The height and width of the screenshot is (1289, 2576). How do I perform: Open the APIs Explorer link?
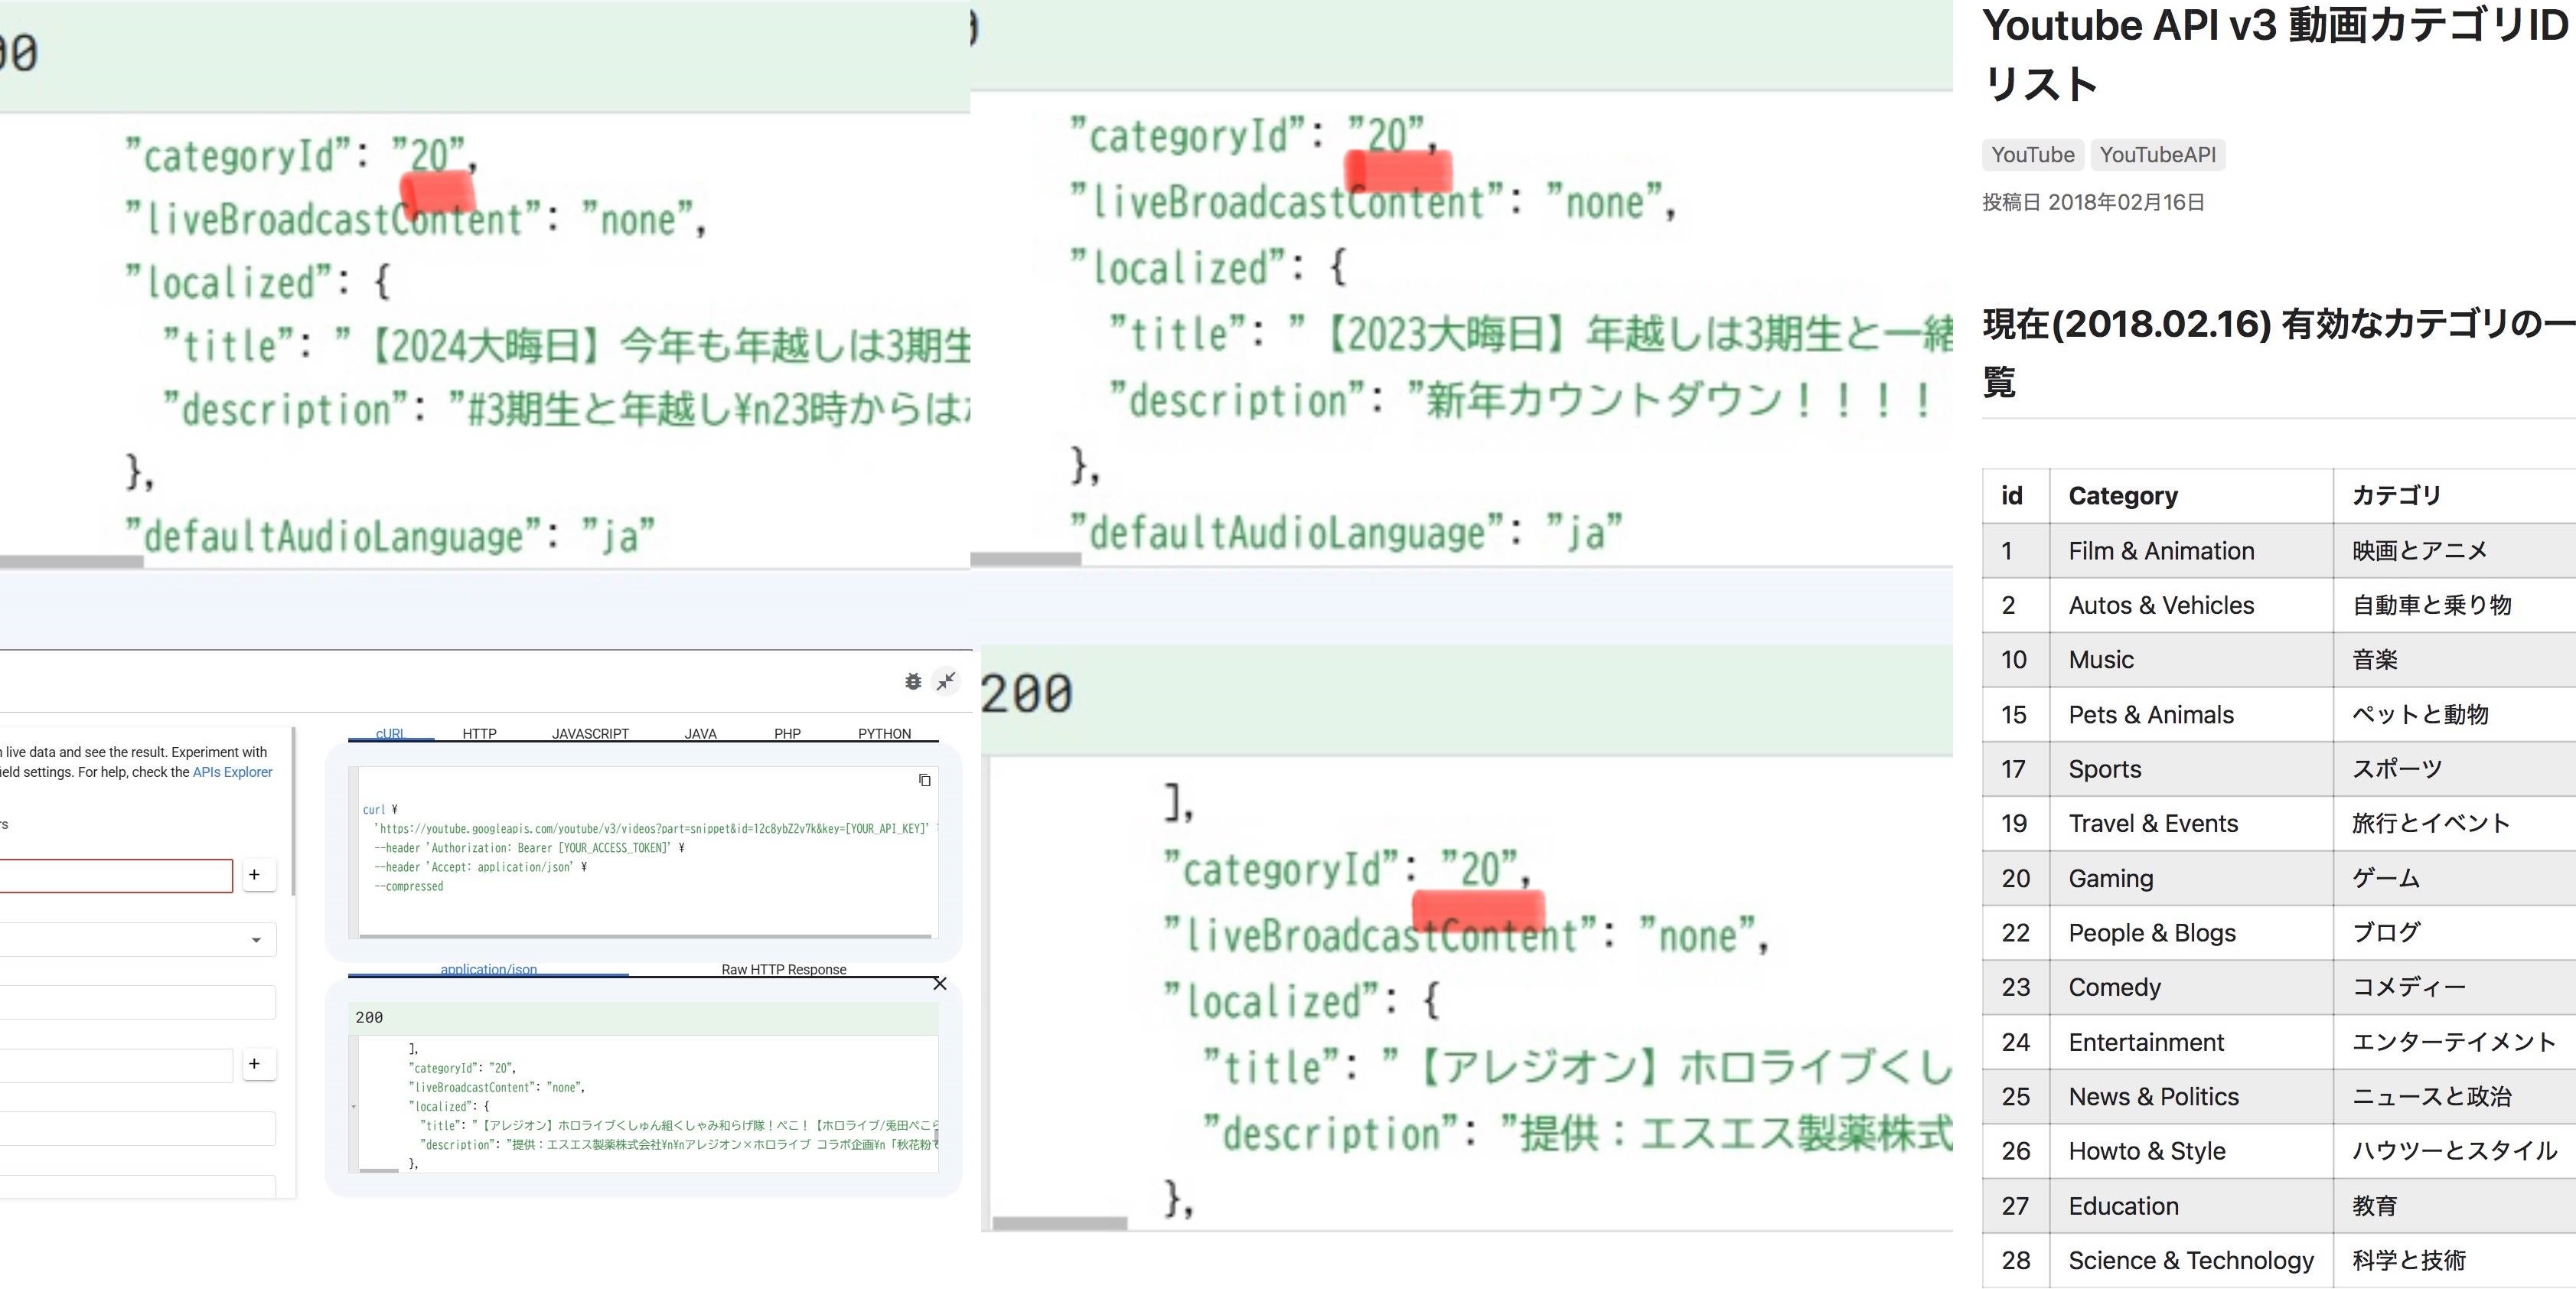pyautogui.click(x=232, y=772)
